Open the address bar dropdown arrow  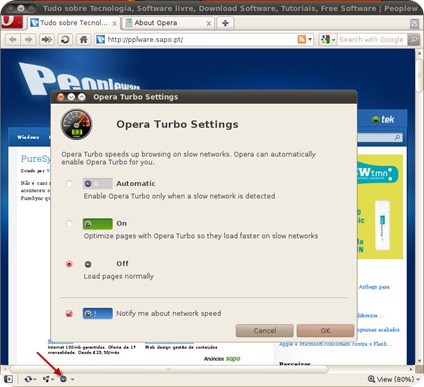310,39
